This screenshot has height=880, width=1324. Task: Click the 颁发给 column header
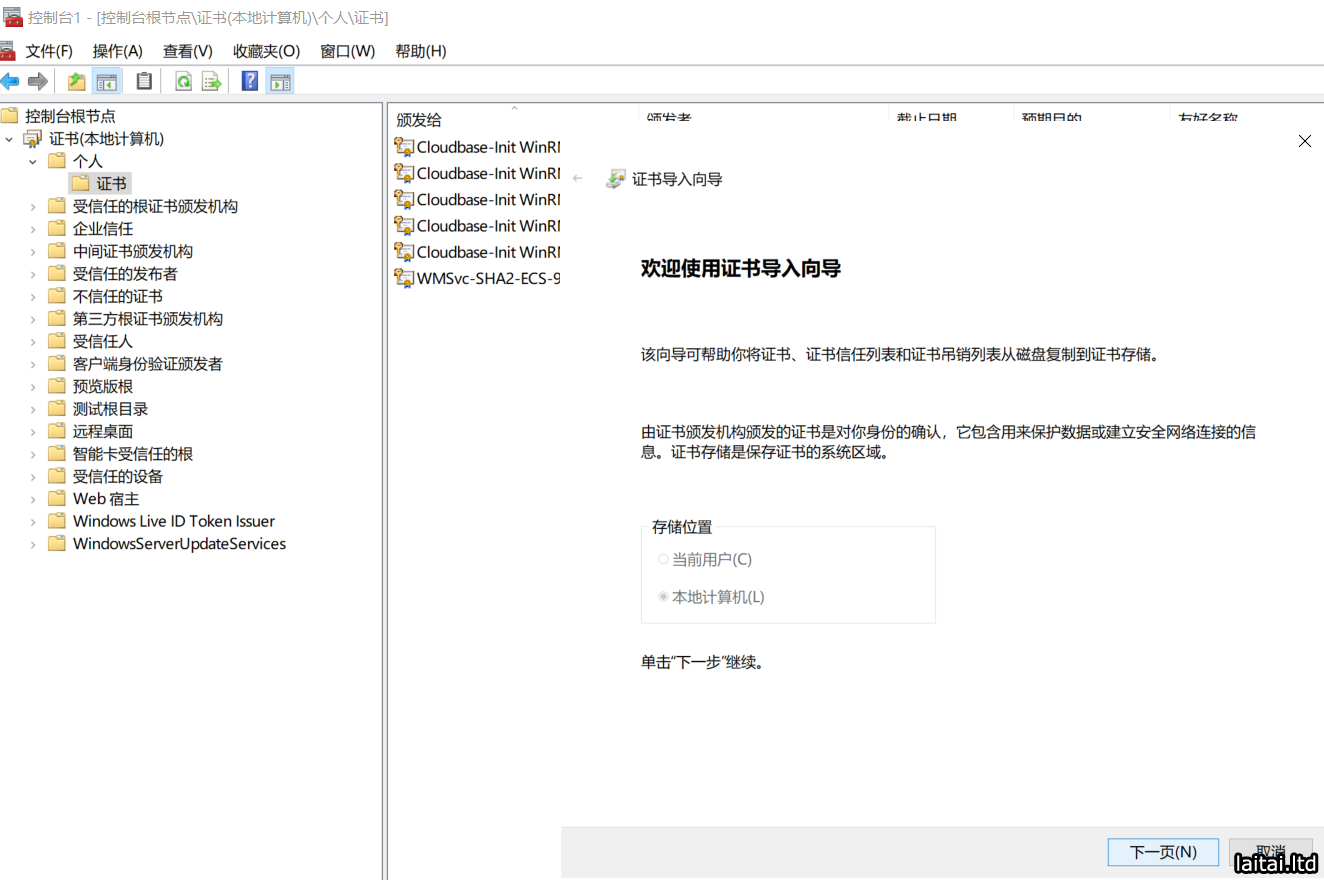click(419, 120)
